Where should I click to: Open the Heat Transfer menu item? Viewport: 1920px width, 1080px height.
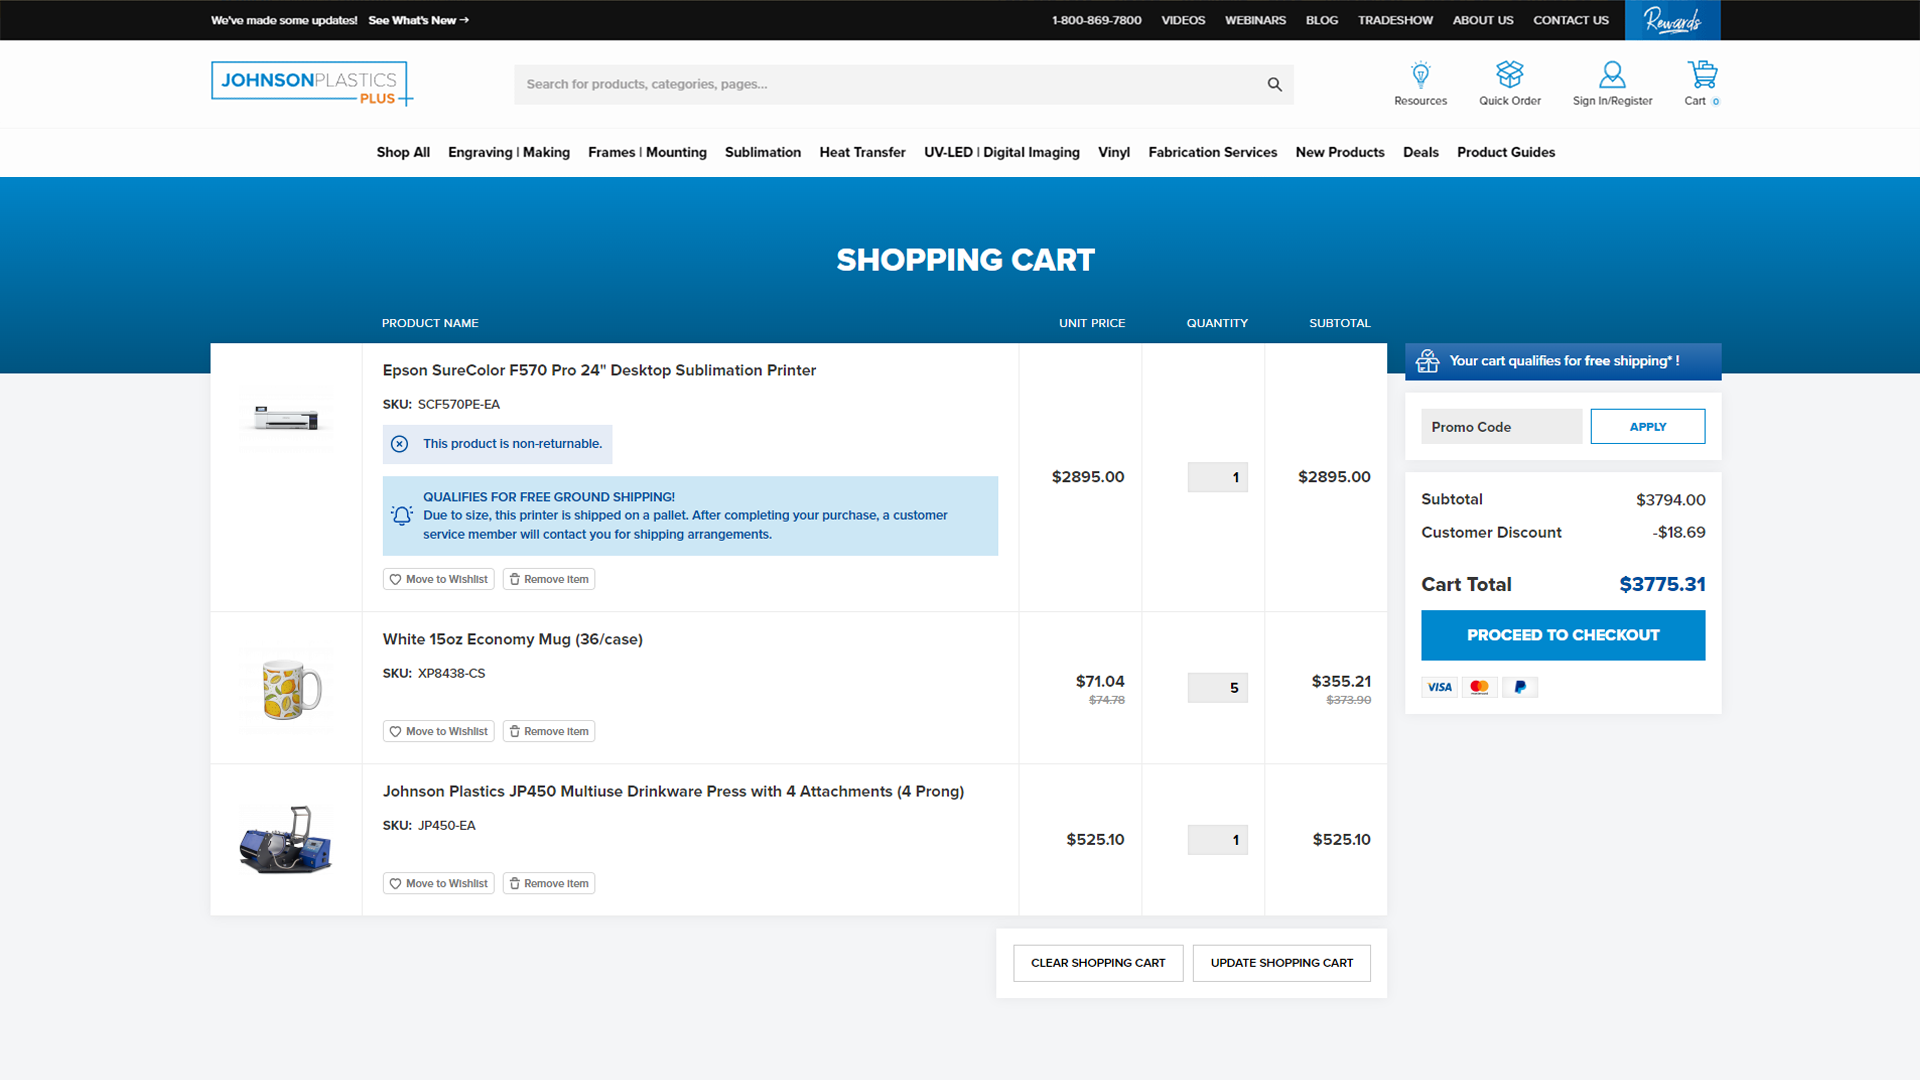coord(862,152)
